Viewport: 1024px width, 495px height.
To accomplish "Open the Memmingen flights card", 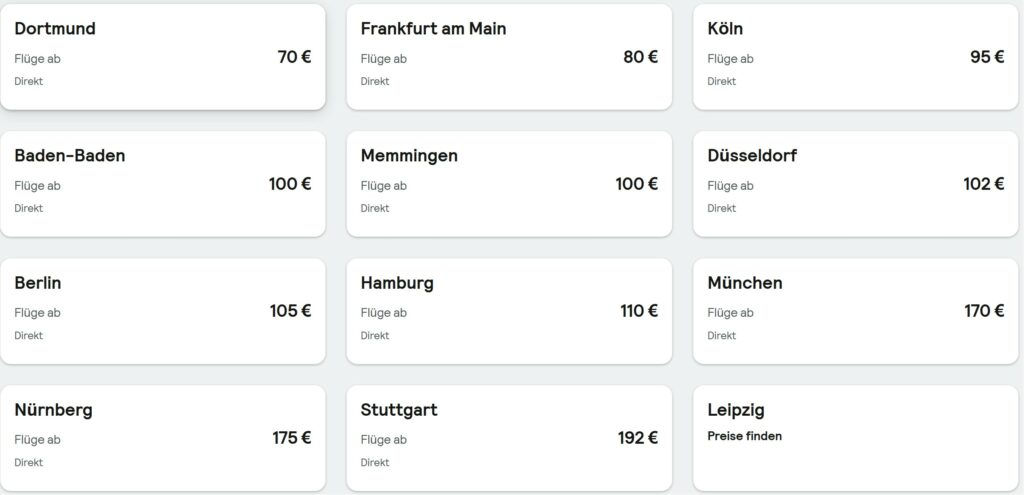I will tap(509, 184).
